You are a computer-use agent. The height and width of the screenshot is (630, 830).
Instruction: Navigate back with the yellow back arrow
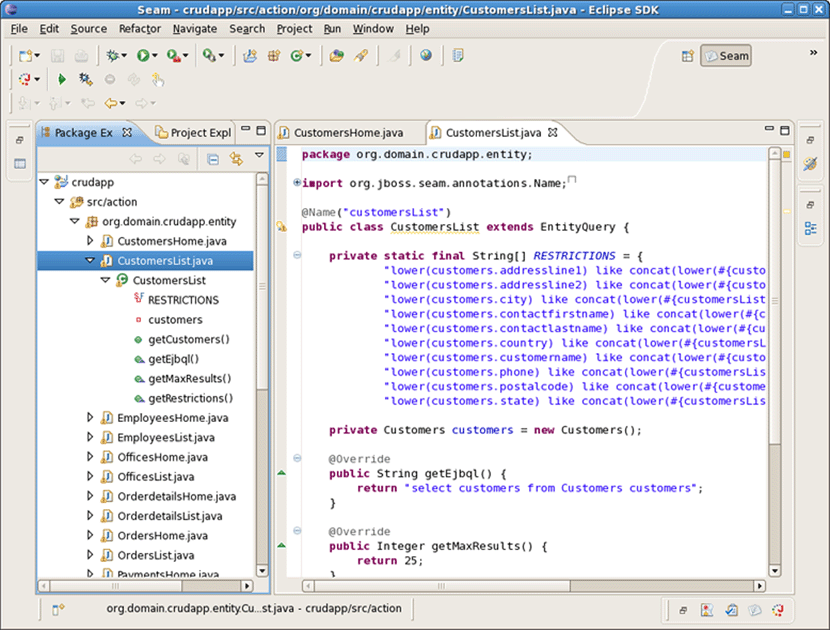[x=113, y=101]
